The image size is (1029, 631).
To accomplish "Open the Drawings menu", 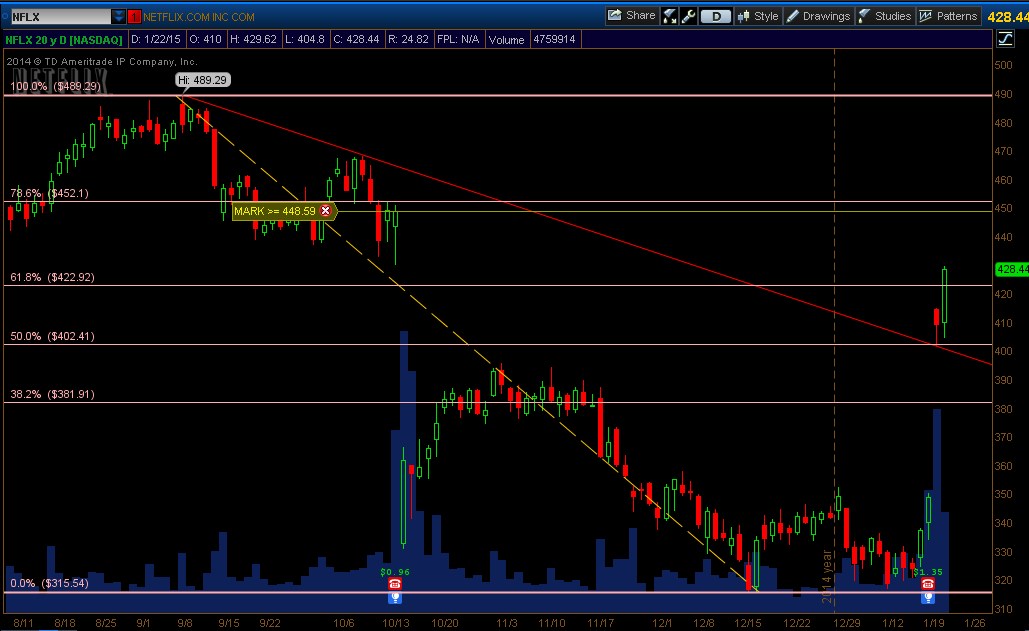I will point(818,16).
